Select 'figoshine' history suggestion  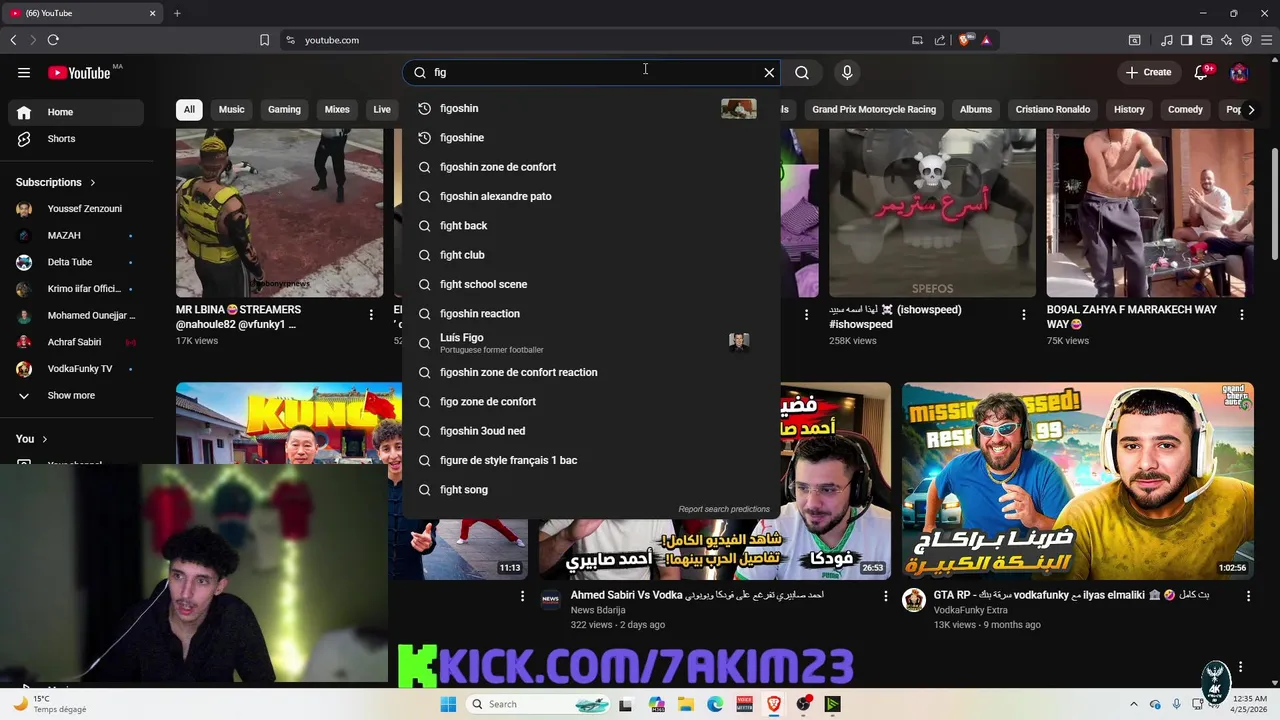click(591, 138)
